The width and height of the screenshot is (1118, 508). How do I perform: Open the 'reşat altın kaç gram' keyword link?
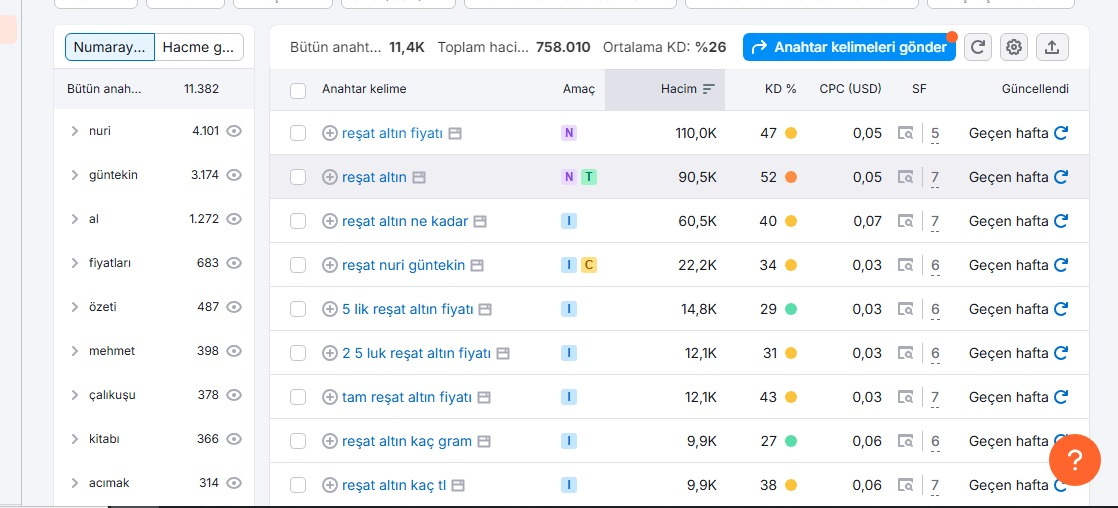point(407,441)
